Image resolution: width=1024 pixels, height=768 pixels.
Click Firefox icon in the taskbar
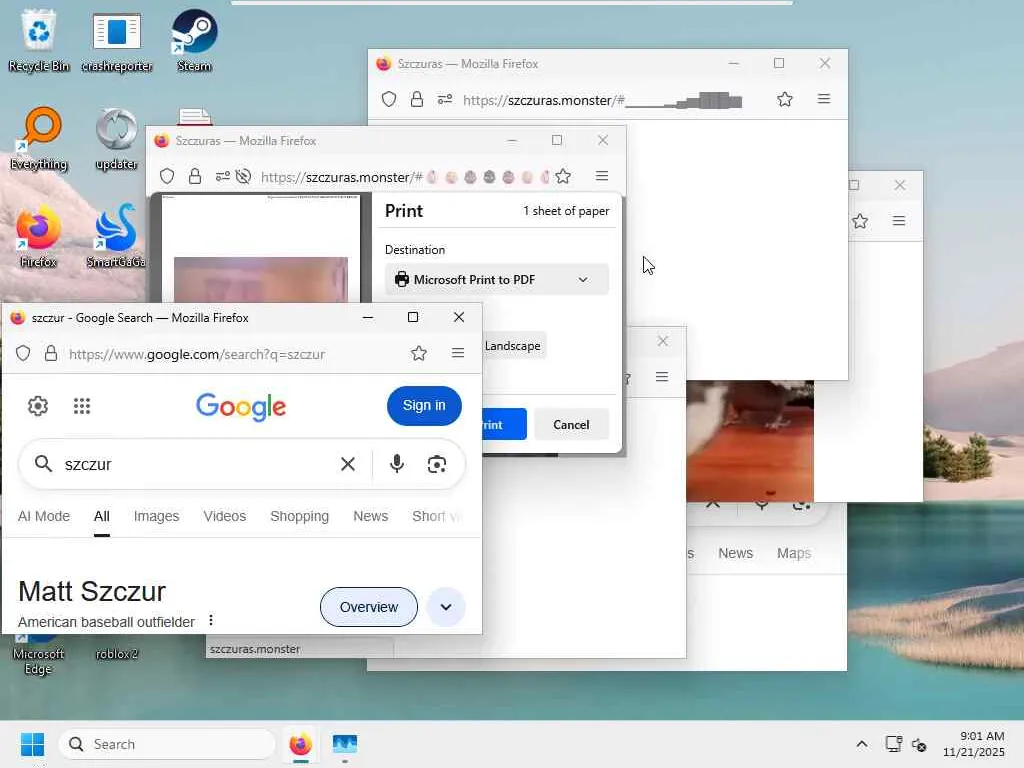coord(300,744)
